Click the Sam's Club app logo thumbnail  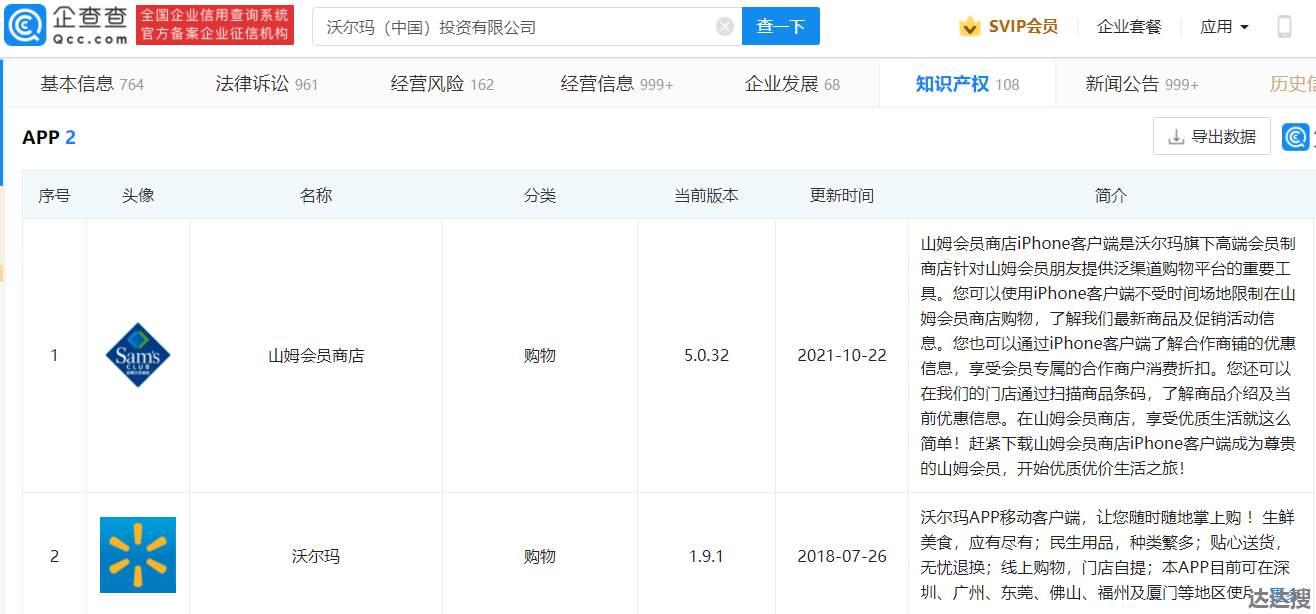coord(138,355)
